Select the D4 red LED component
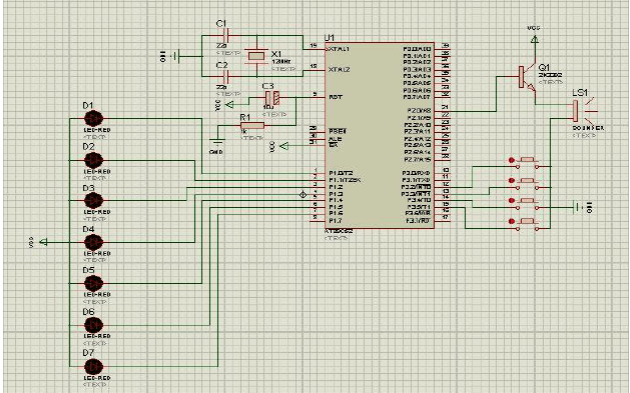 tap(94, 242)
